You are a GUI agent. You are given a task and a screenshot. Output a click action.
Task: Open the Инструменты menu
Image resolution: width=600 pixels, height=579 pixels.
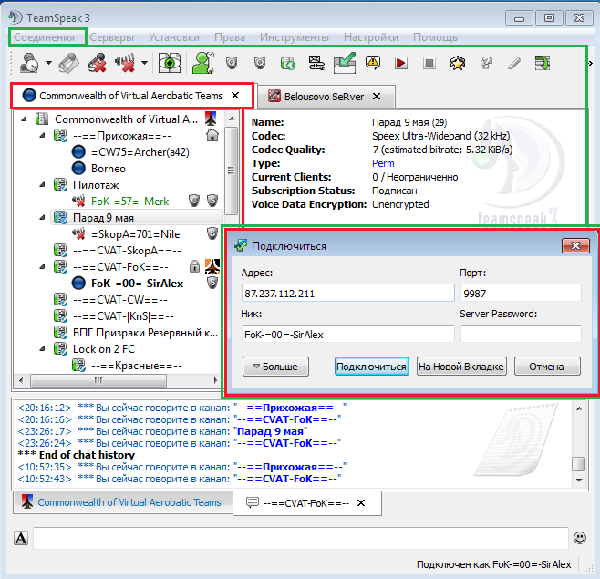pyautogui.click(x=294, y=38)
